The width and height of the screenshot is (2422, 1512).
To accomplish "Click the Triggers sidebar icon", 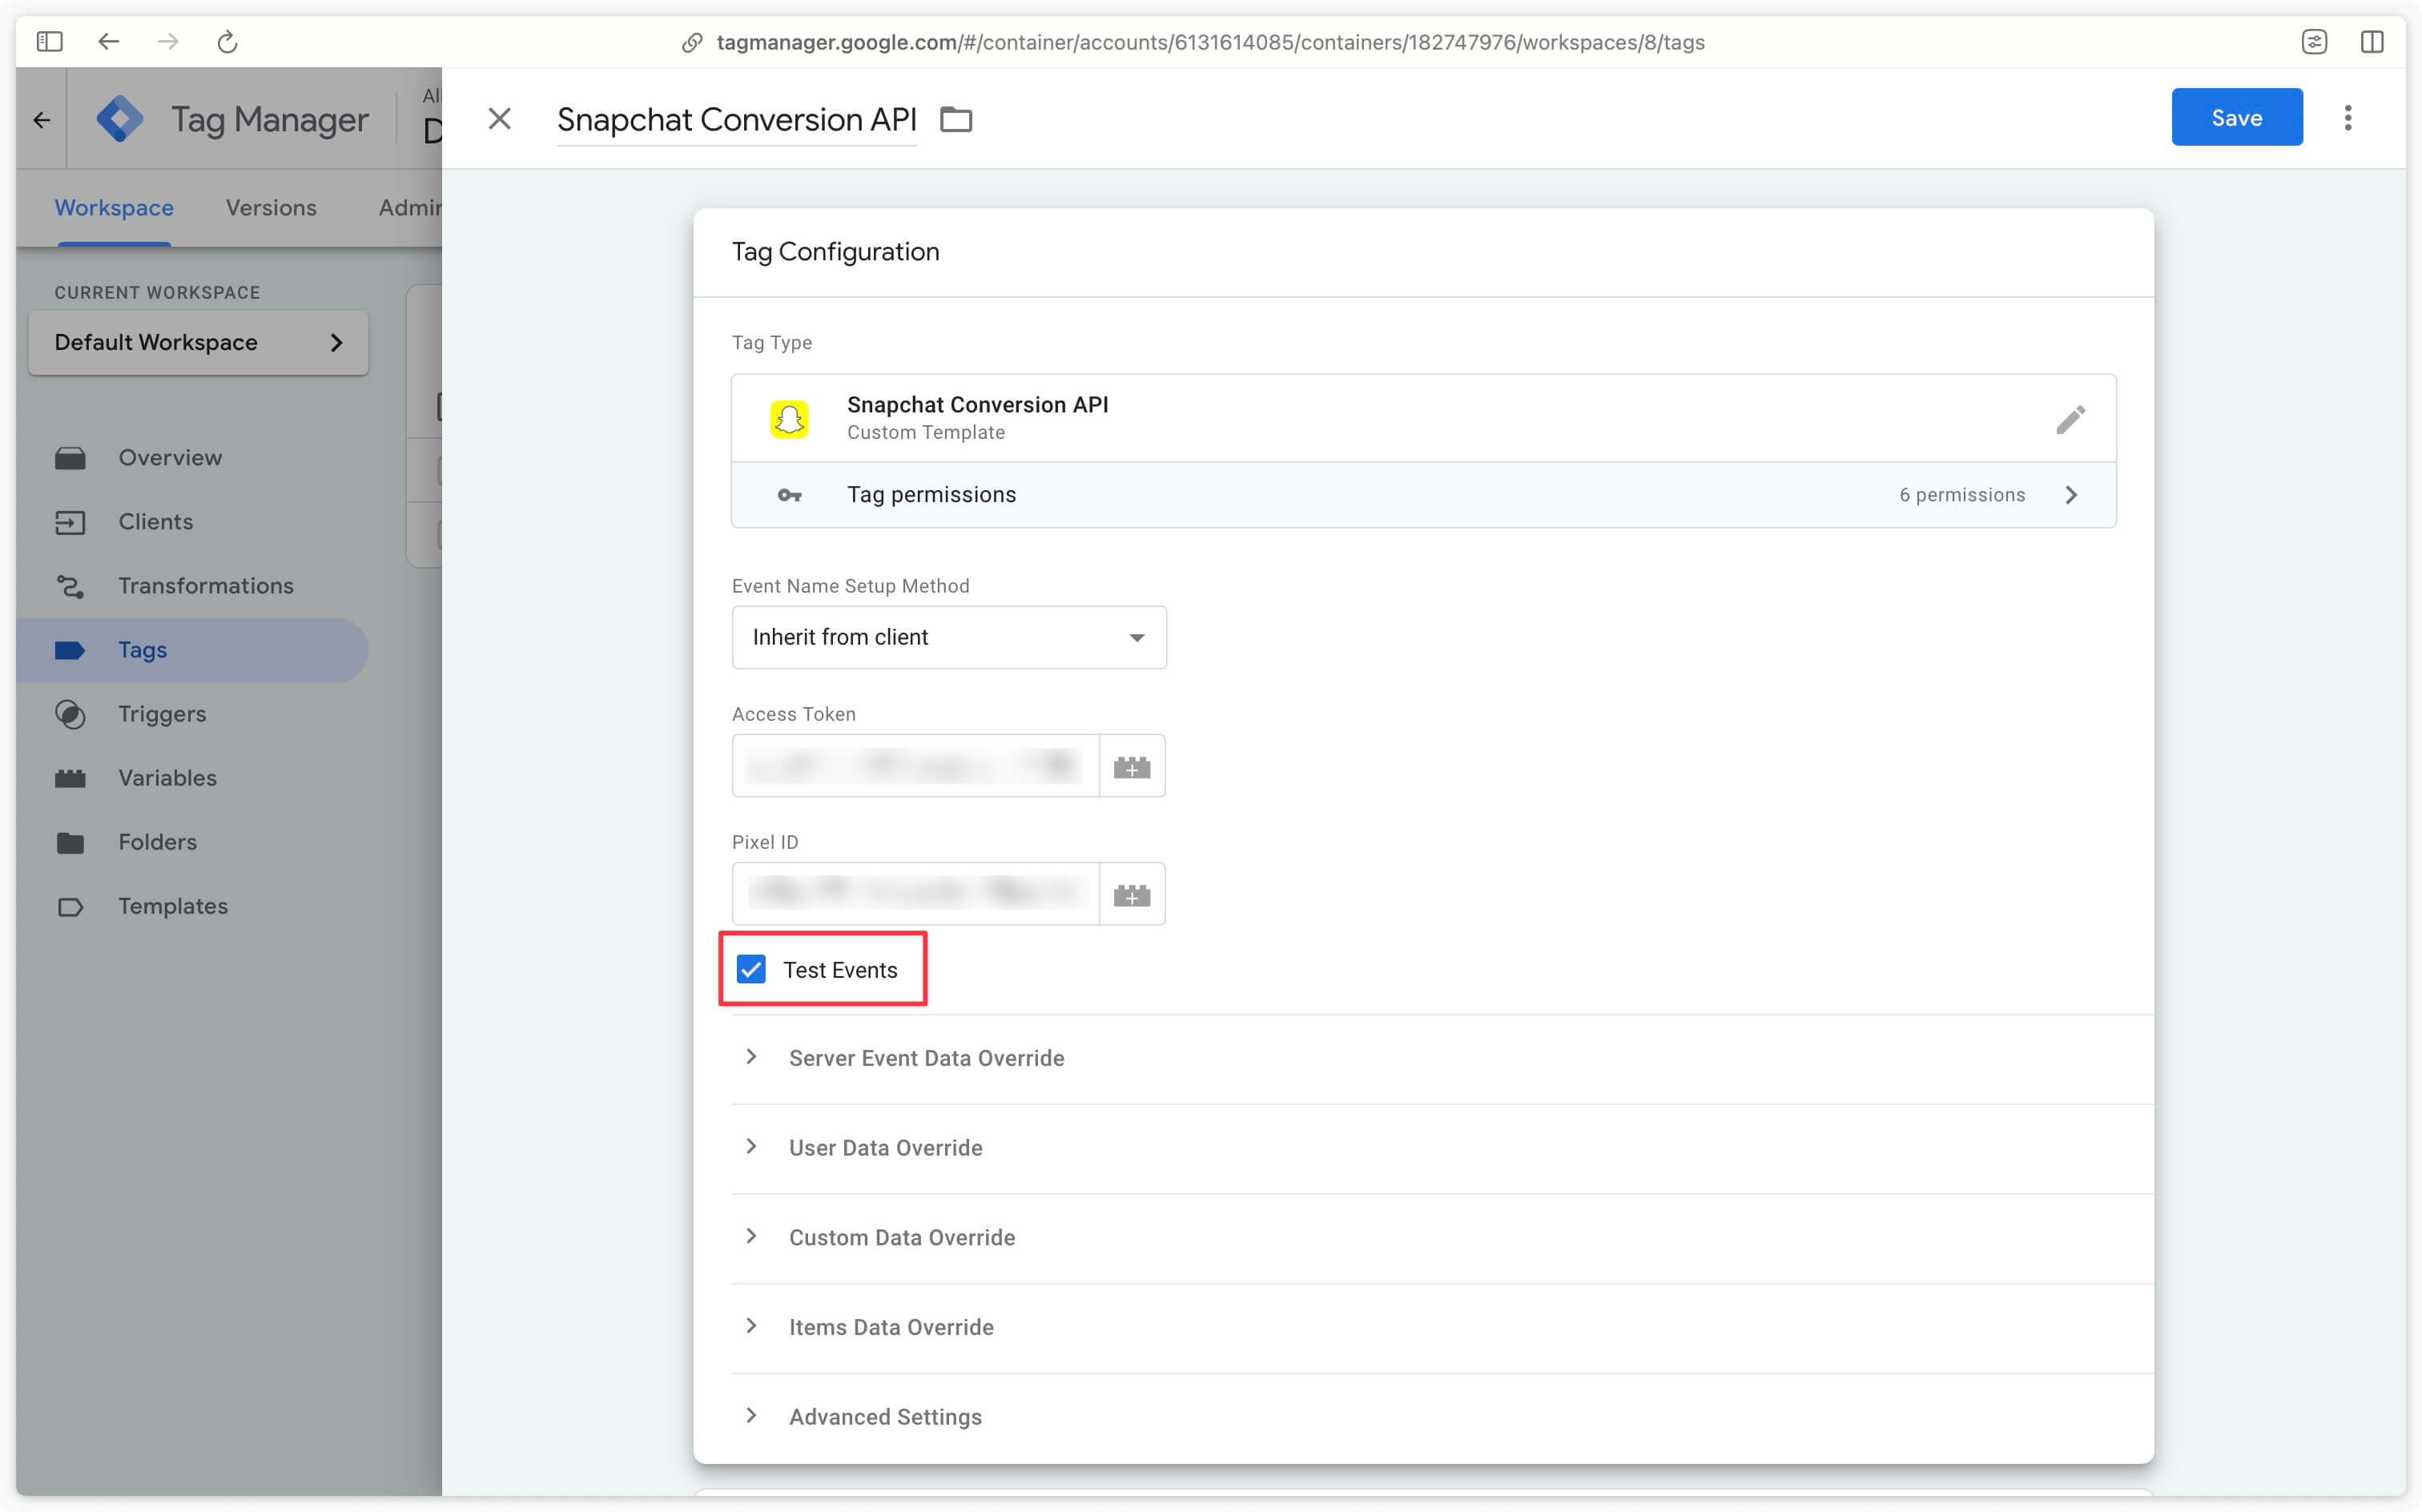I will [70, 713].
